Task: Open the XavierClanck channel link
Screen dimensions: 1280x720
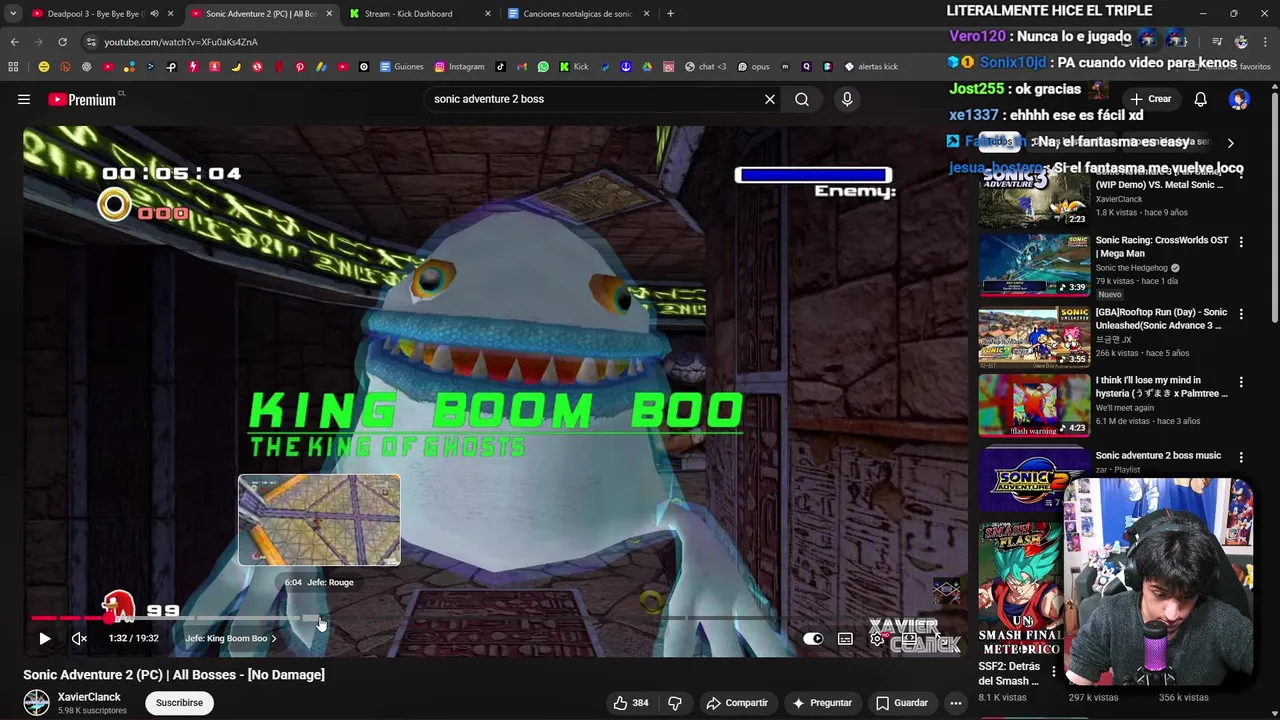Action: (89, 697)
